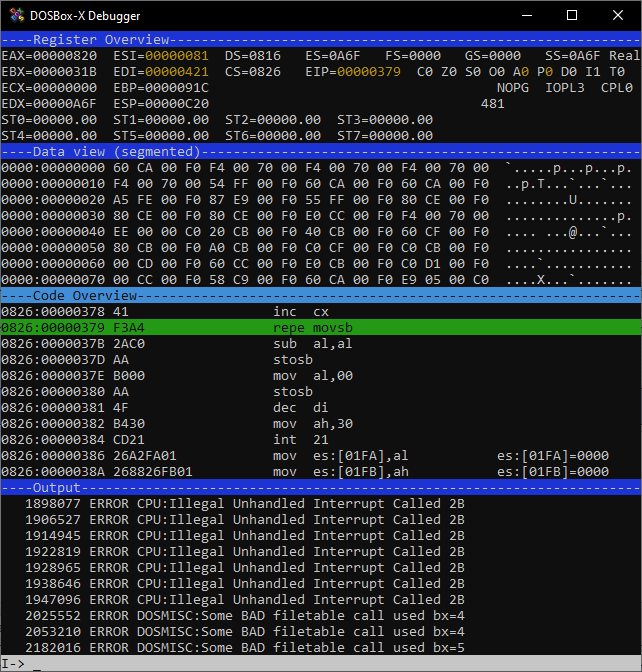This screenshot has width=642, height=672.
Task: Click the 481 cycle counter value
Action: tap(492, 104)
